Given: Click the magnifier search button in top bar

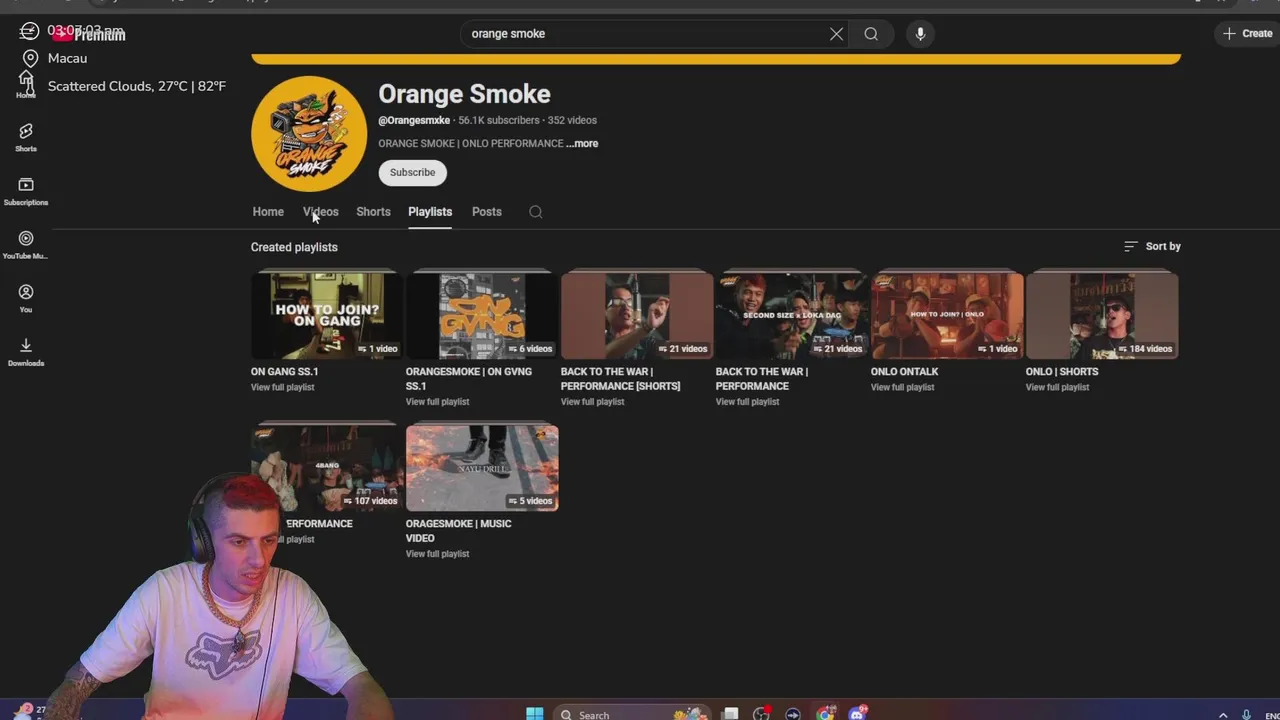Looking at the screenshot, I should [871, 34].
